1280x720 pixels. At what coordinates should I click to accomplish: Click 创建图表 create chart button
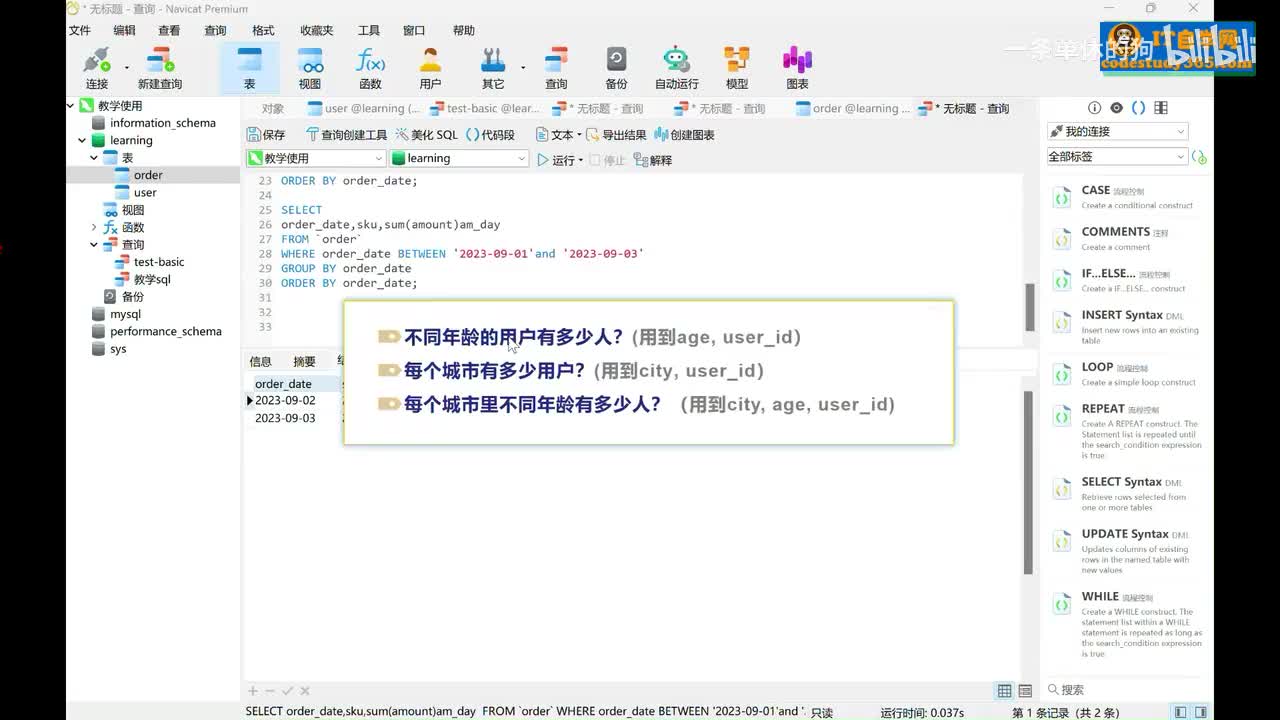pyautogui.click(x=684, y=135)
